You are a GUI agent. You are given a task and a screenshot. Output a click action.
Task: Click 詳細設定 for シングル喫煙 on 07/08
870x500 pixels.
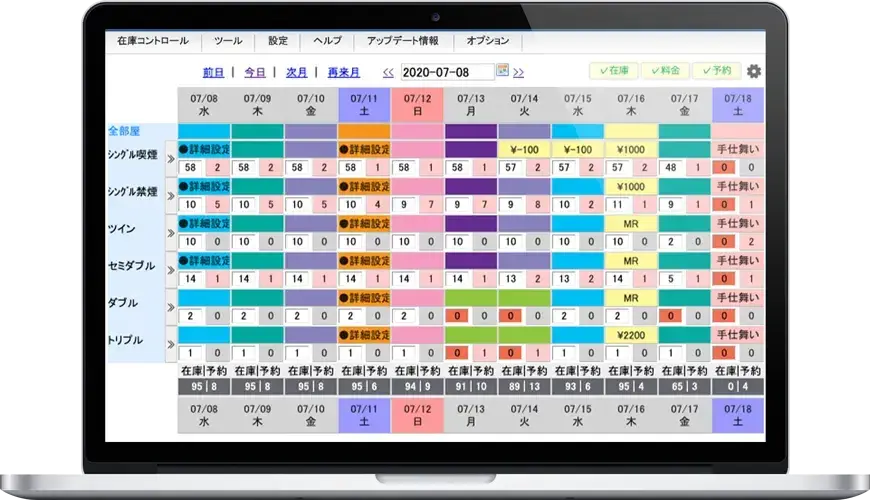[x=204, y=149]
